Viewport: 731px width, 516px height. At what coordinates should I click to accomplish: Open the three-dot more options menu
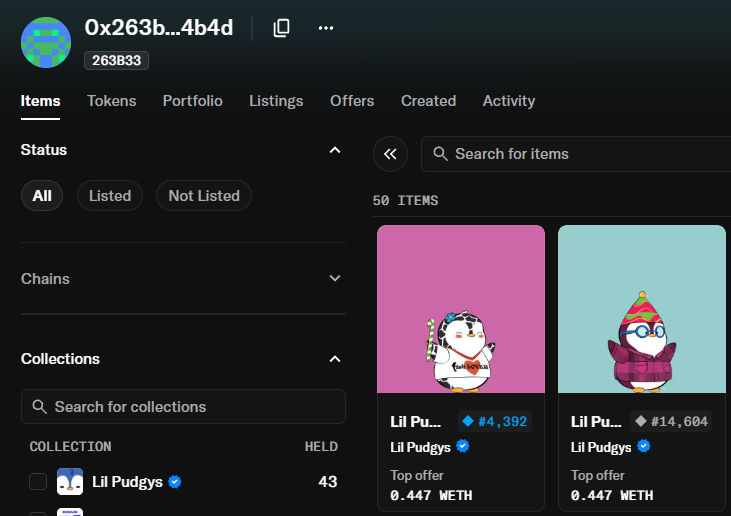[325, 28]
